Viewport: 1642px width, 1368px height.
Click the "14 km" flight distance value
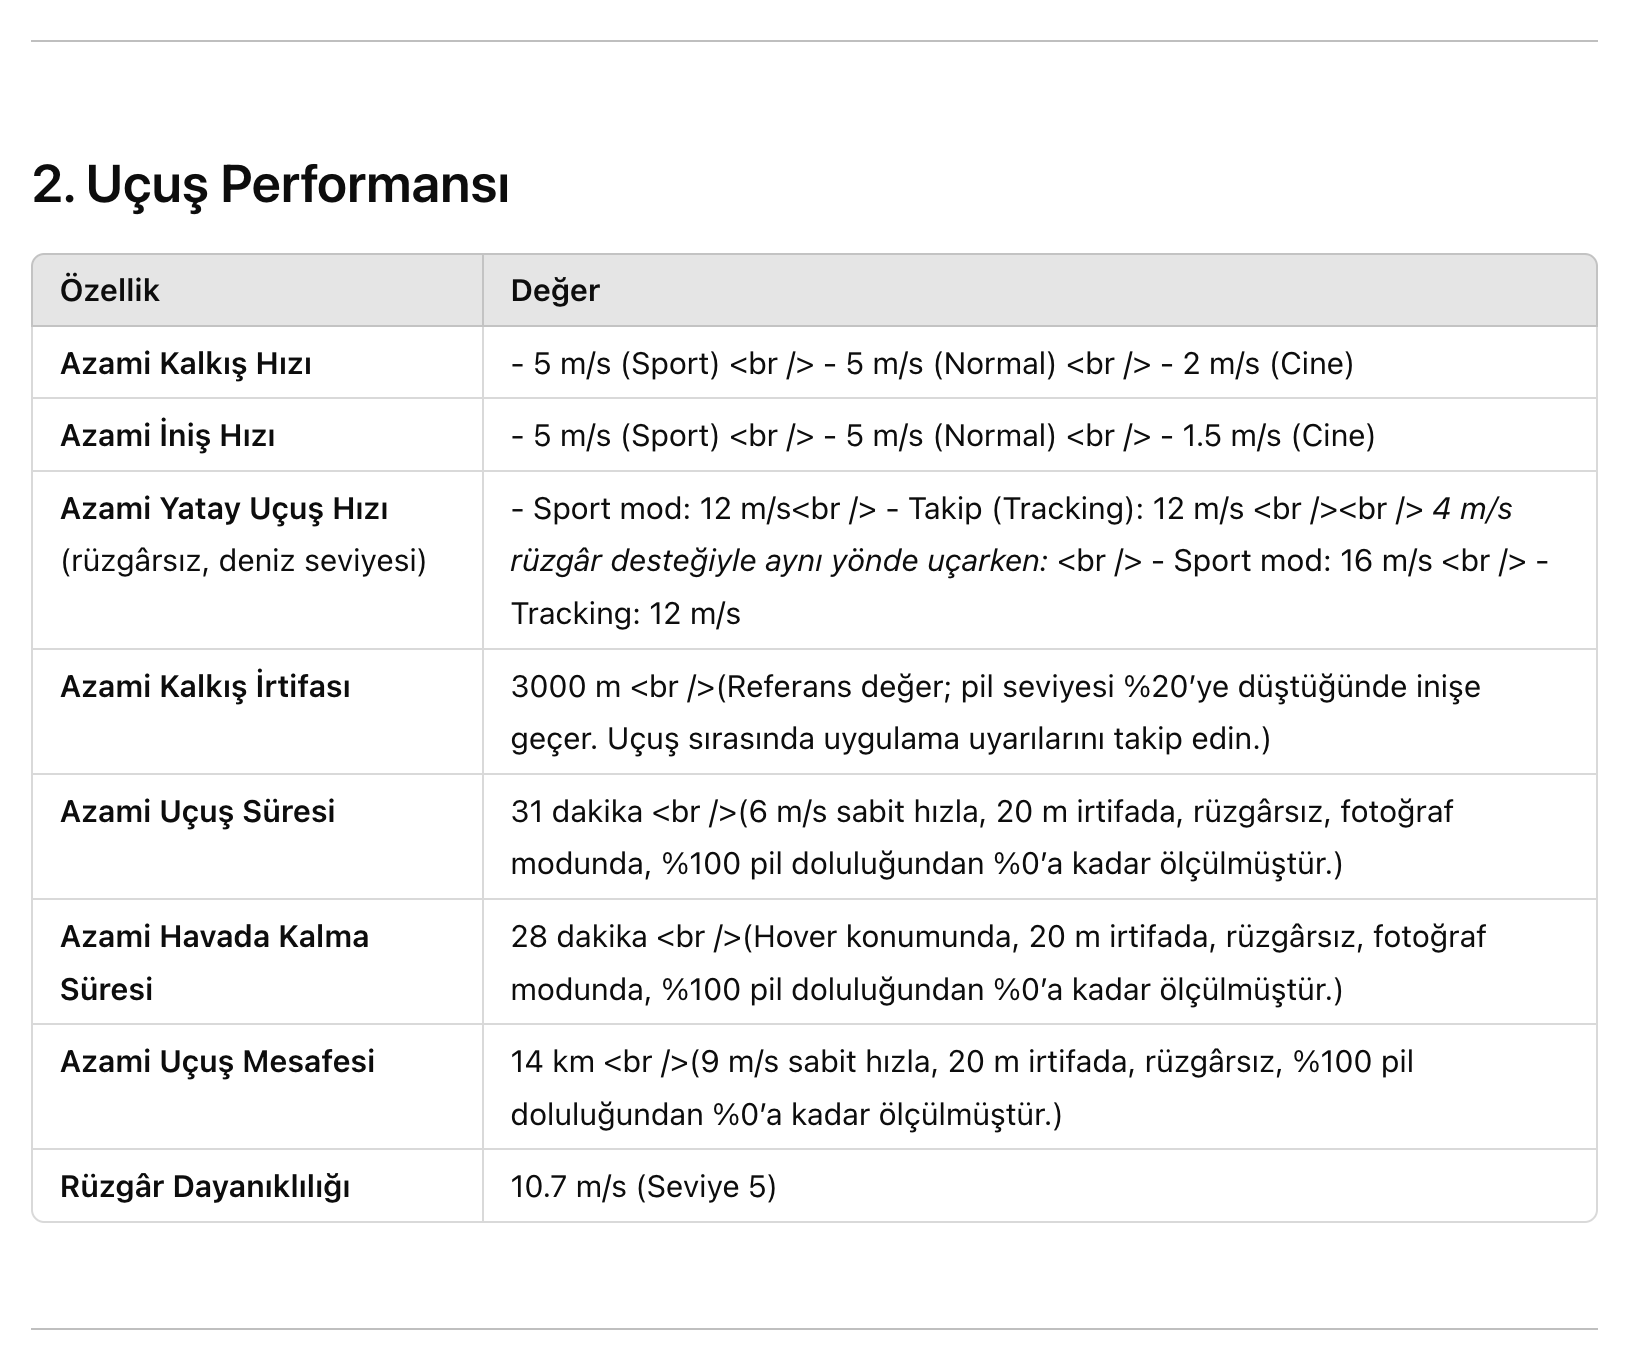552,1061
